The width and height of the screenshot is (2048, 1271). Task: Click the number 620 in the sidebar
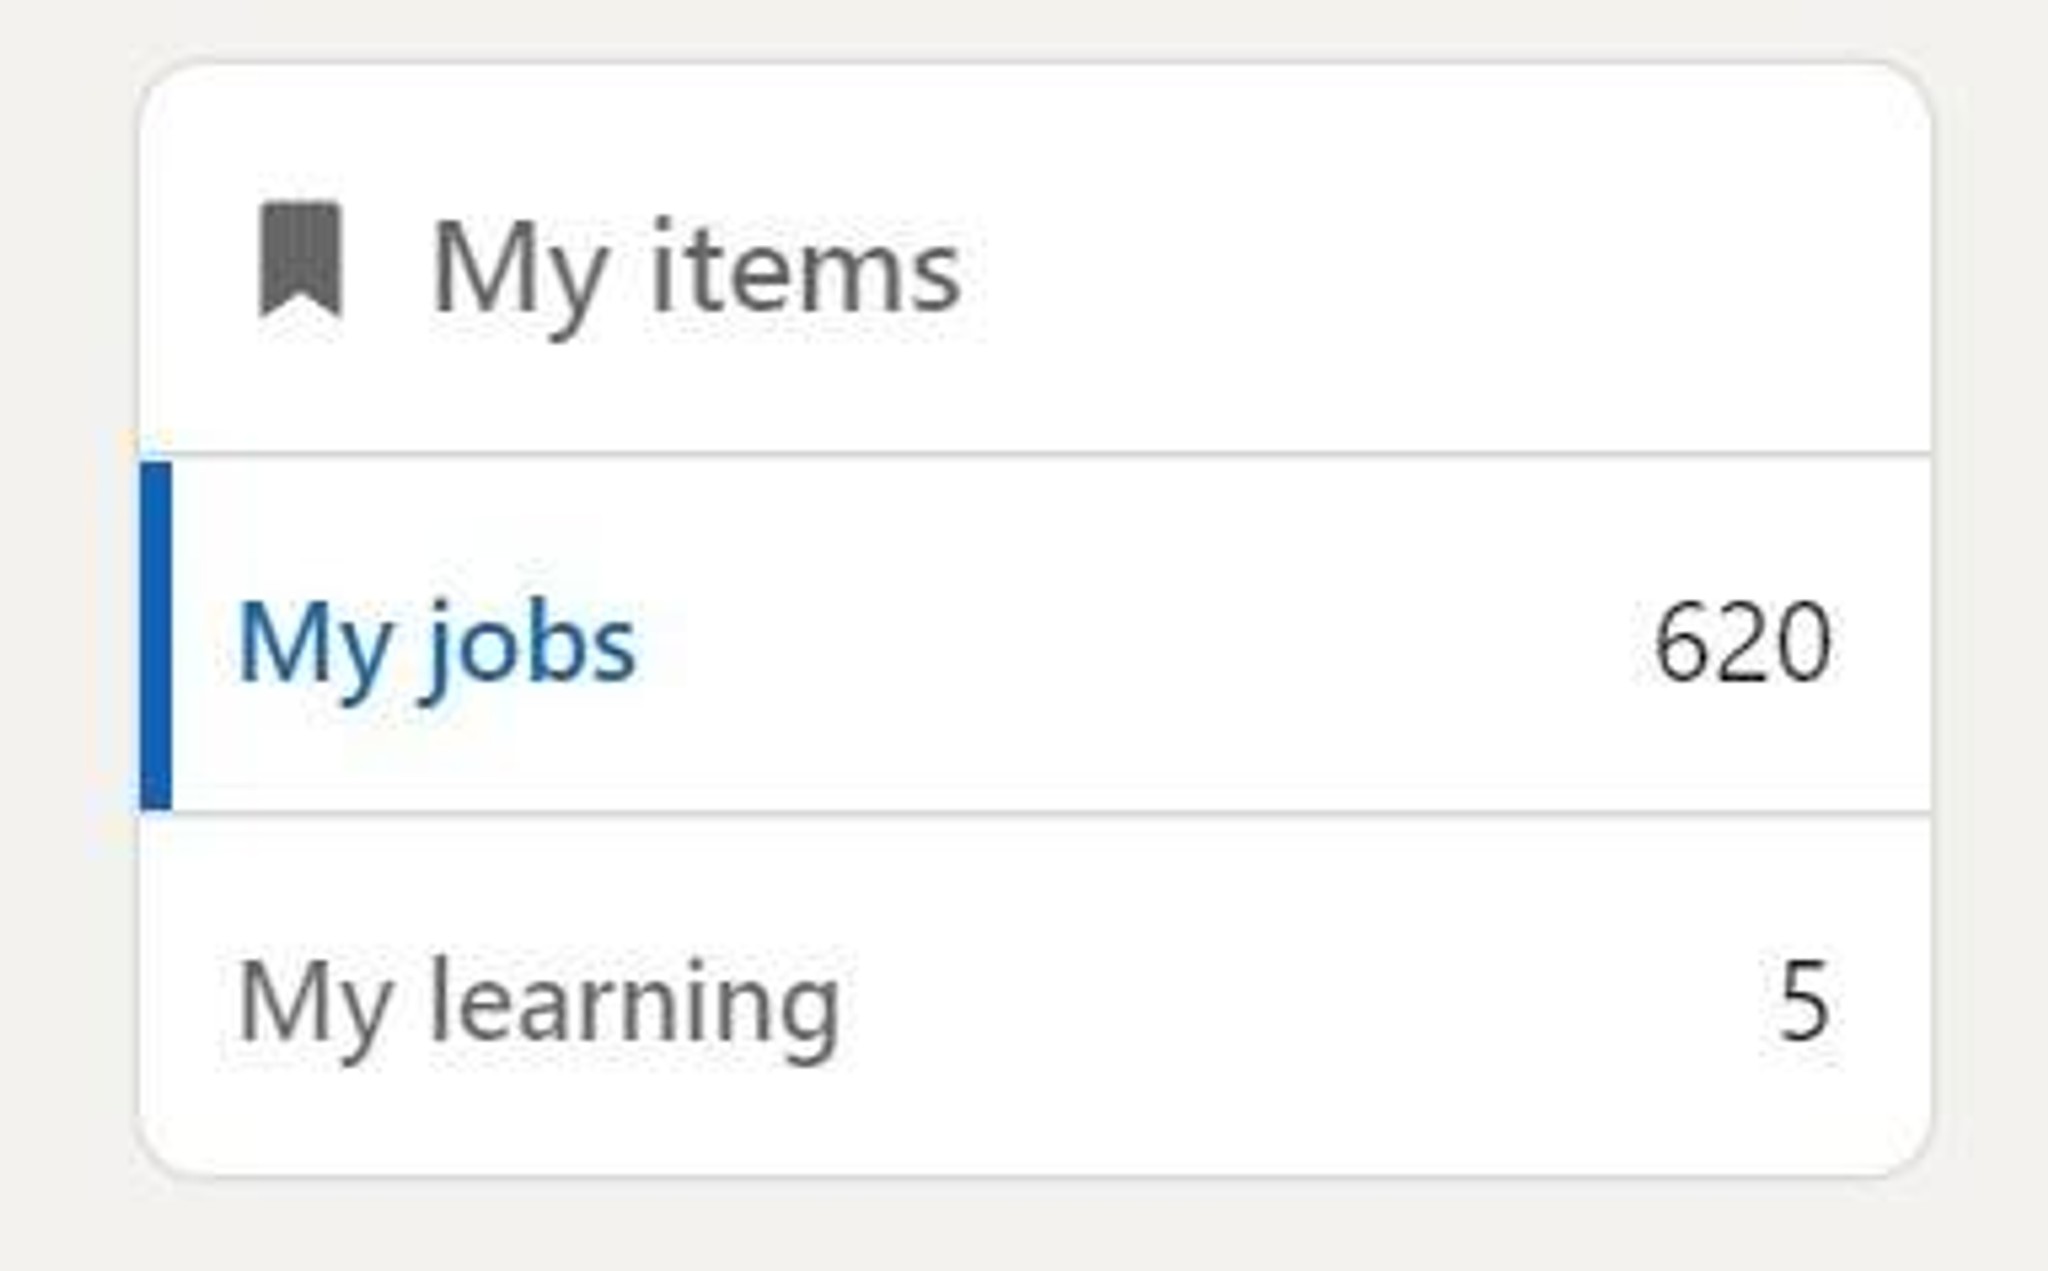coord(1742,642)
